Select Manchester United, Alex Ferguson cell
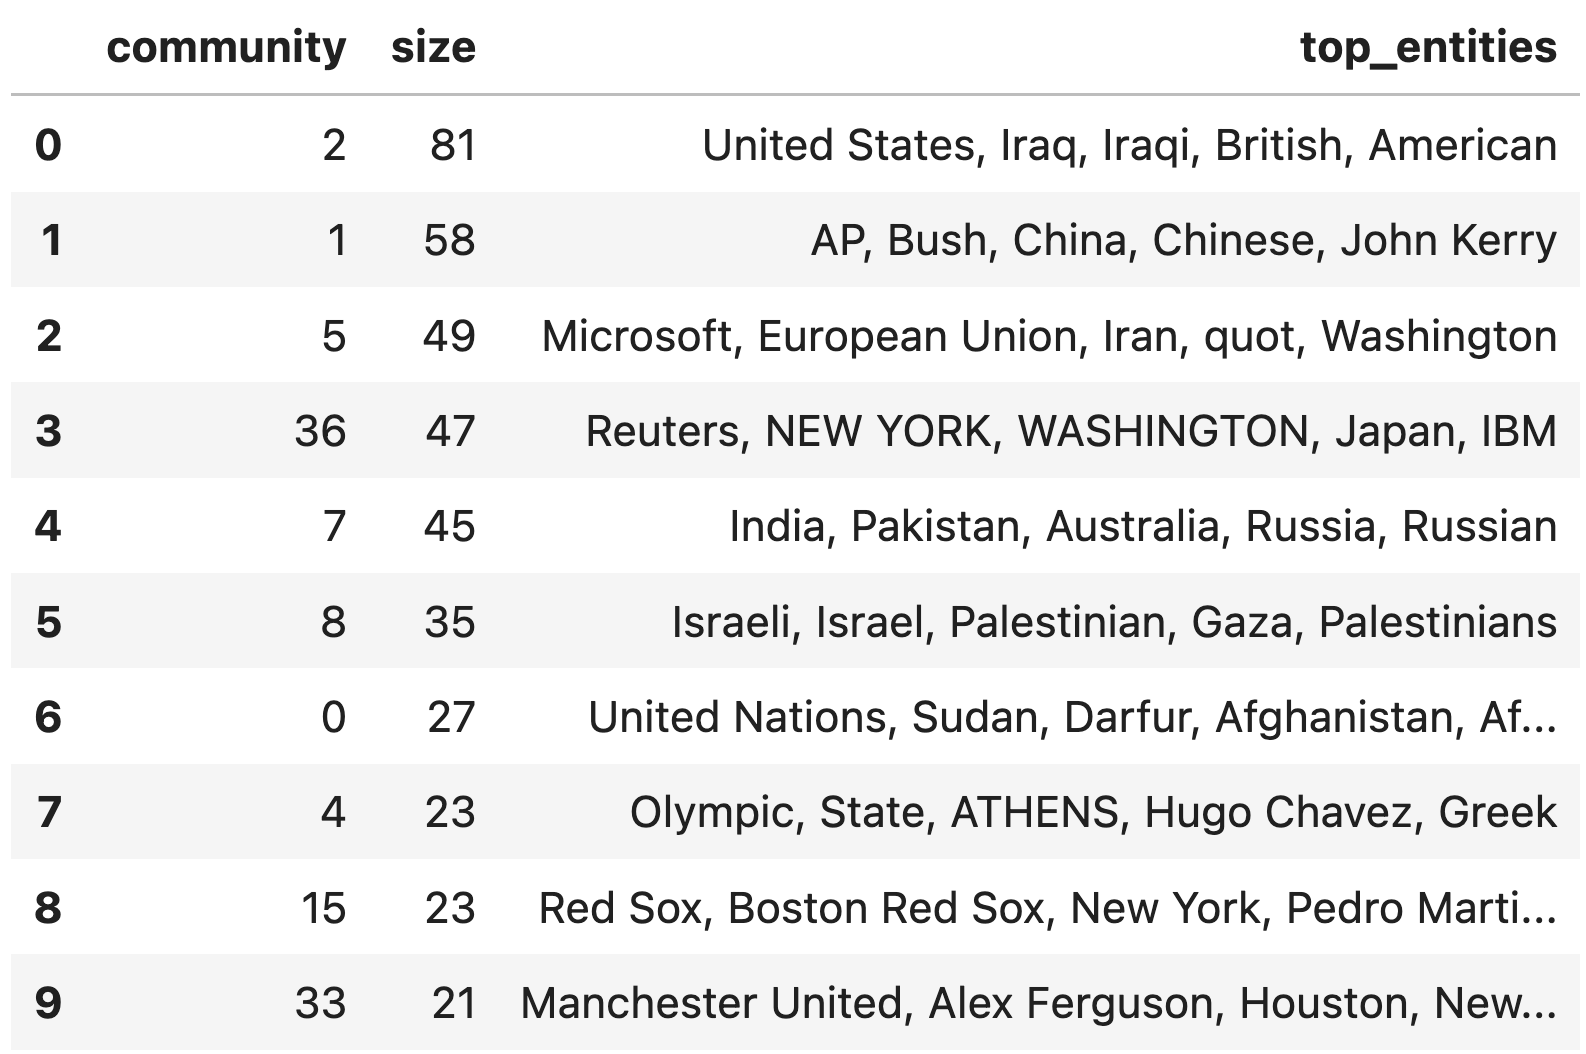The width and height of the screenshot is (1586, 1054). click(x=1039, y=1003)
